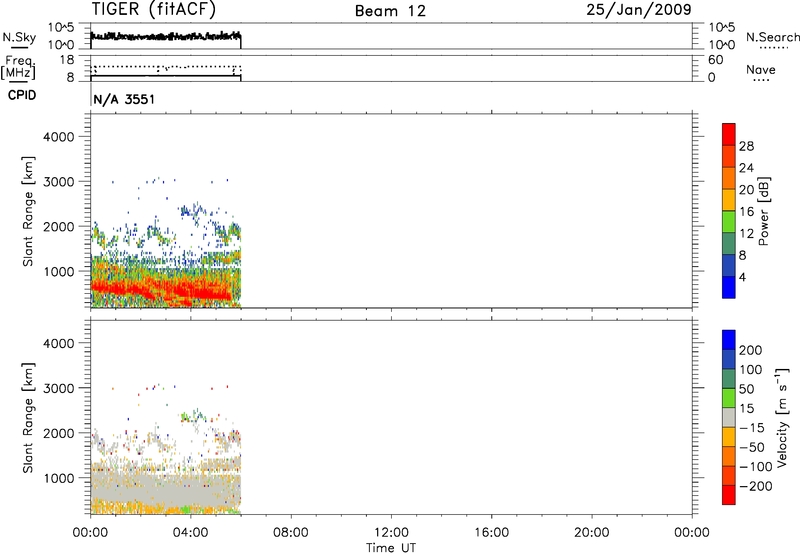800x554 pixels.
Task: Click the "100" value on velocity colorbar
Action: [x=750, y=370]
